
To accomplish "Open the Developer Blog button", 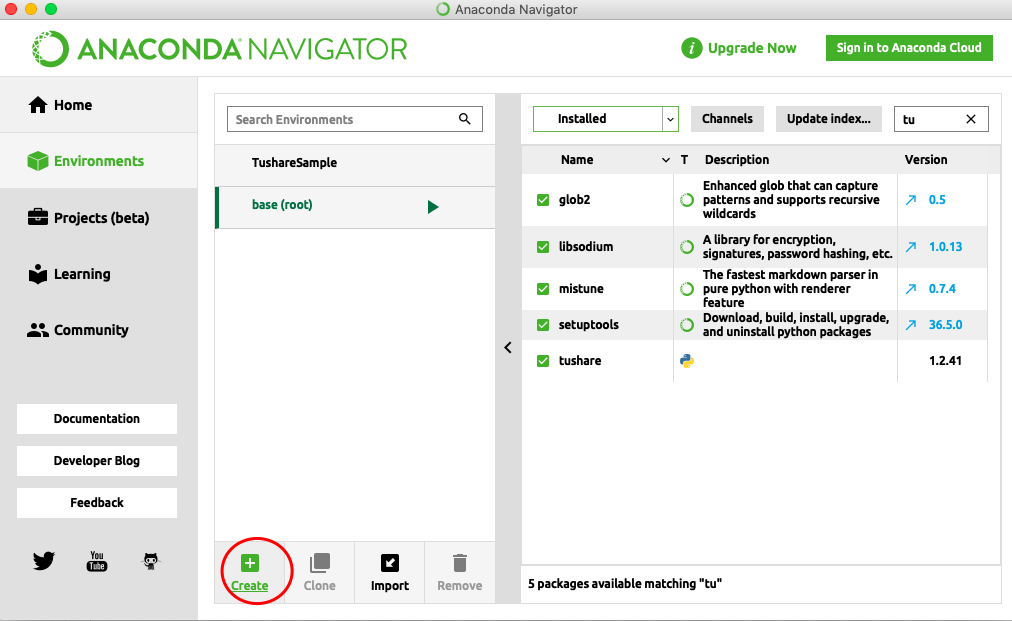I will (x=97, y=460).
